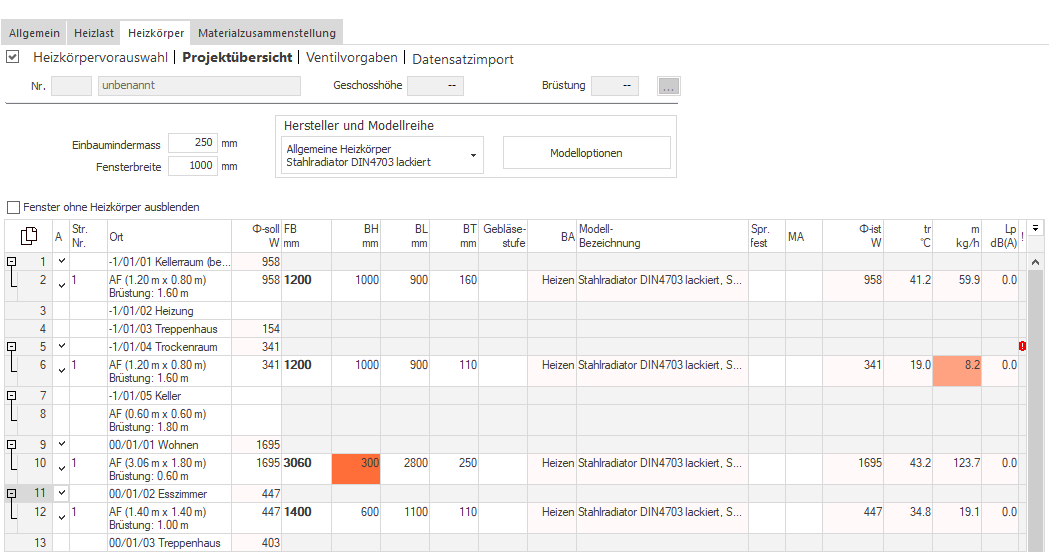
Task: Click the Einbaumindermass input field
Action: [193, 143]
